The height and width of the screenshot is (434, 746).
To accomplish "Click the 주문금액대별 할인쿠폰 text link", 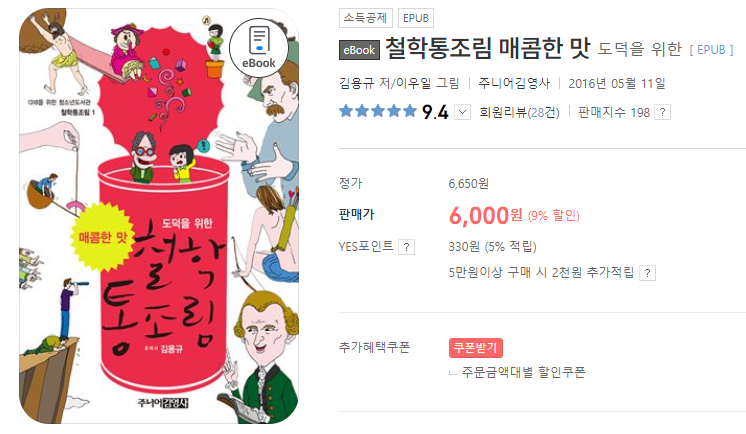I will coord(523,372).
